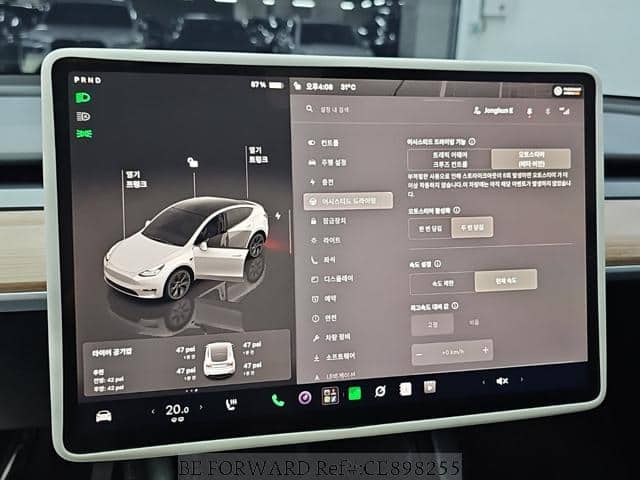Select 한 번 당김 (single pull) activation
Viewport: 640px width, 480px height.
(430, 229)
